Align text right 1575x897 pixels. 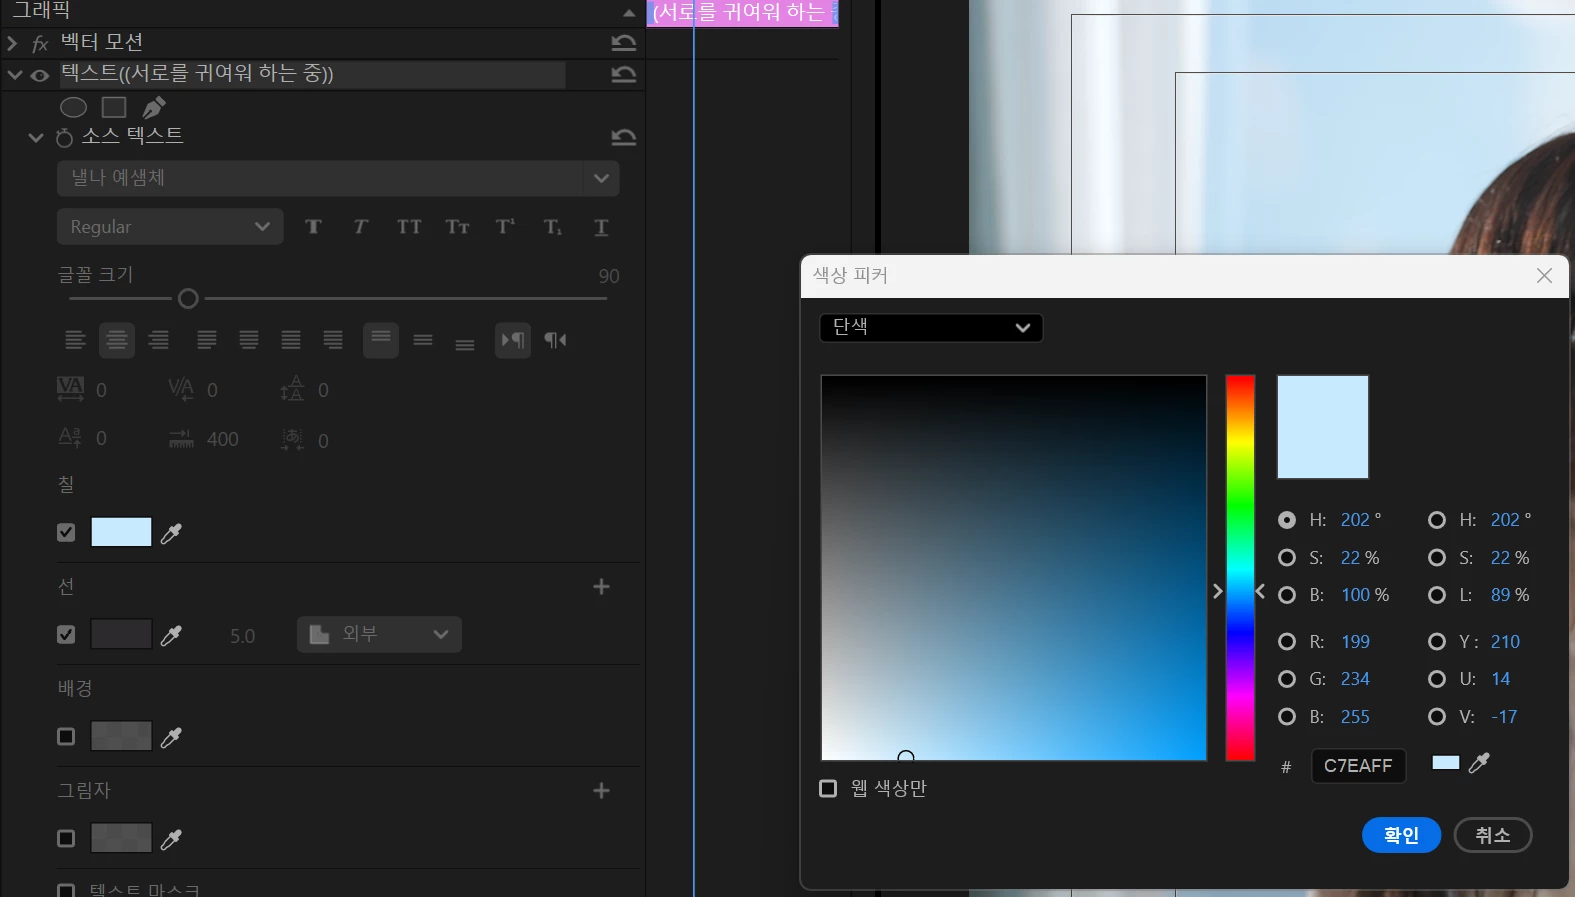click(159, 340)
